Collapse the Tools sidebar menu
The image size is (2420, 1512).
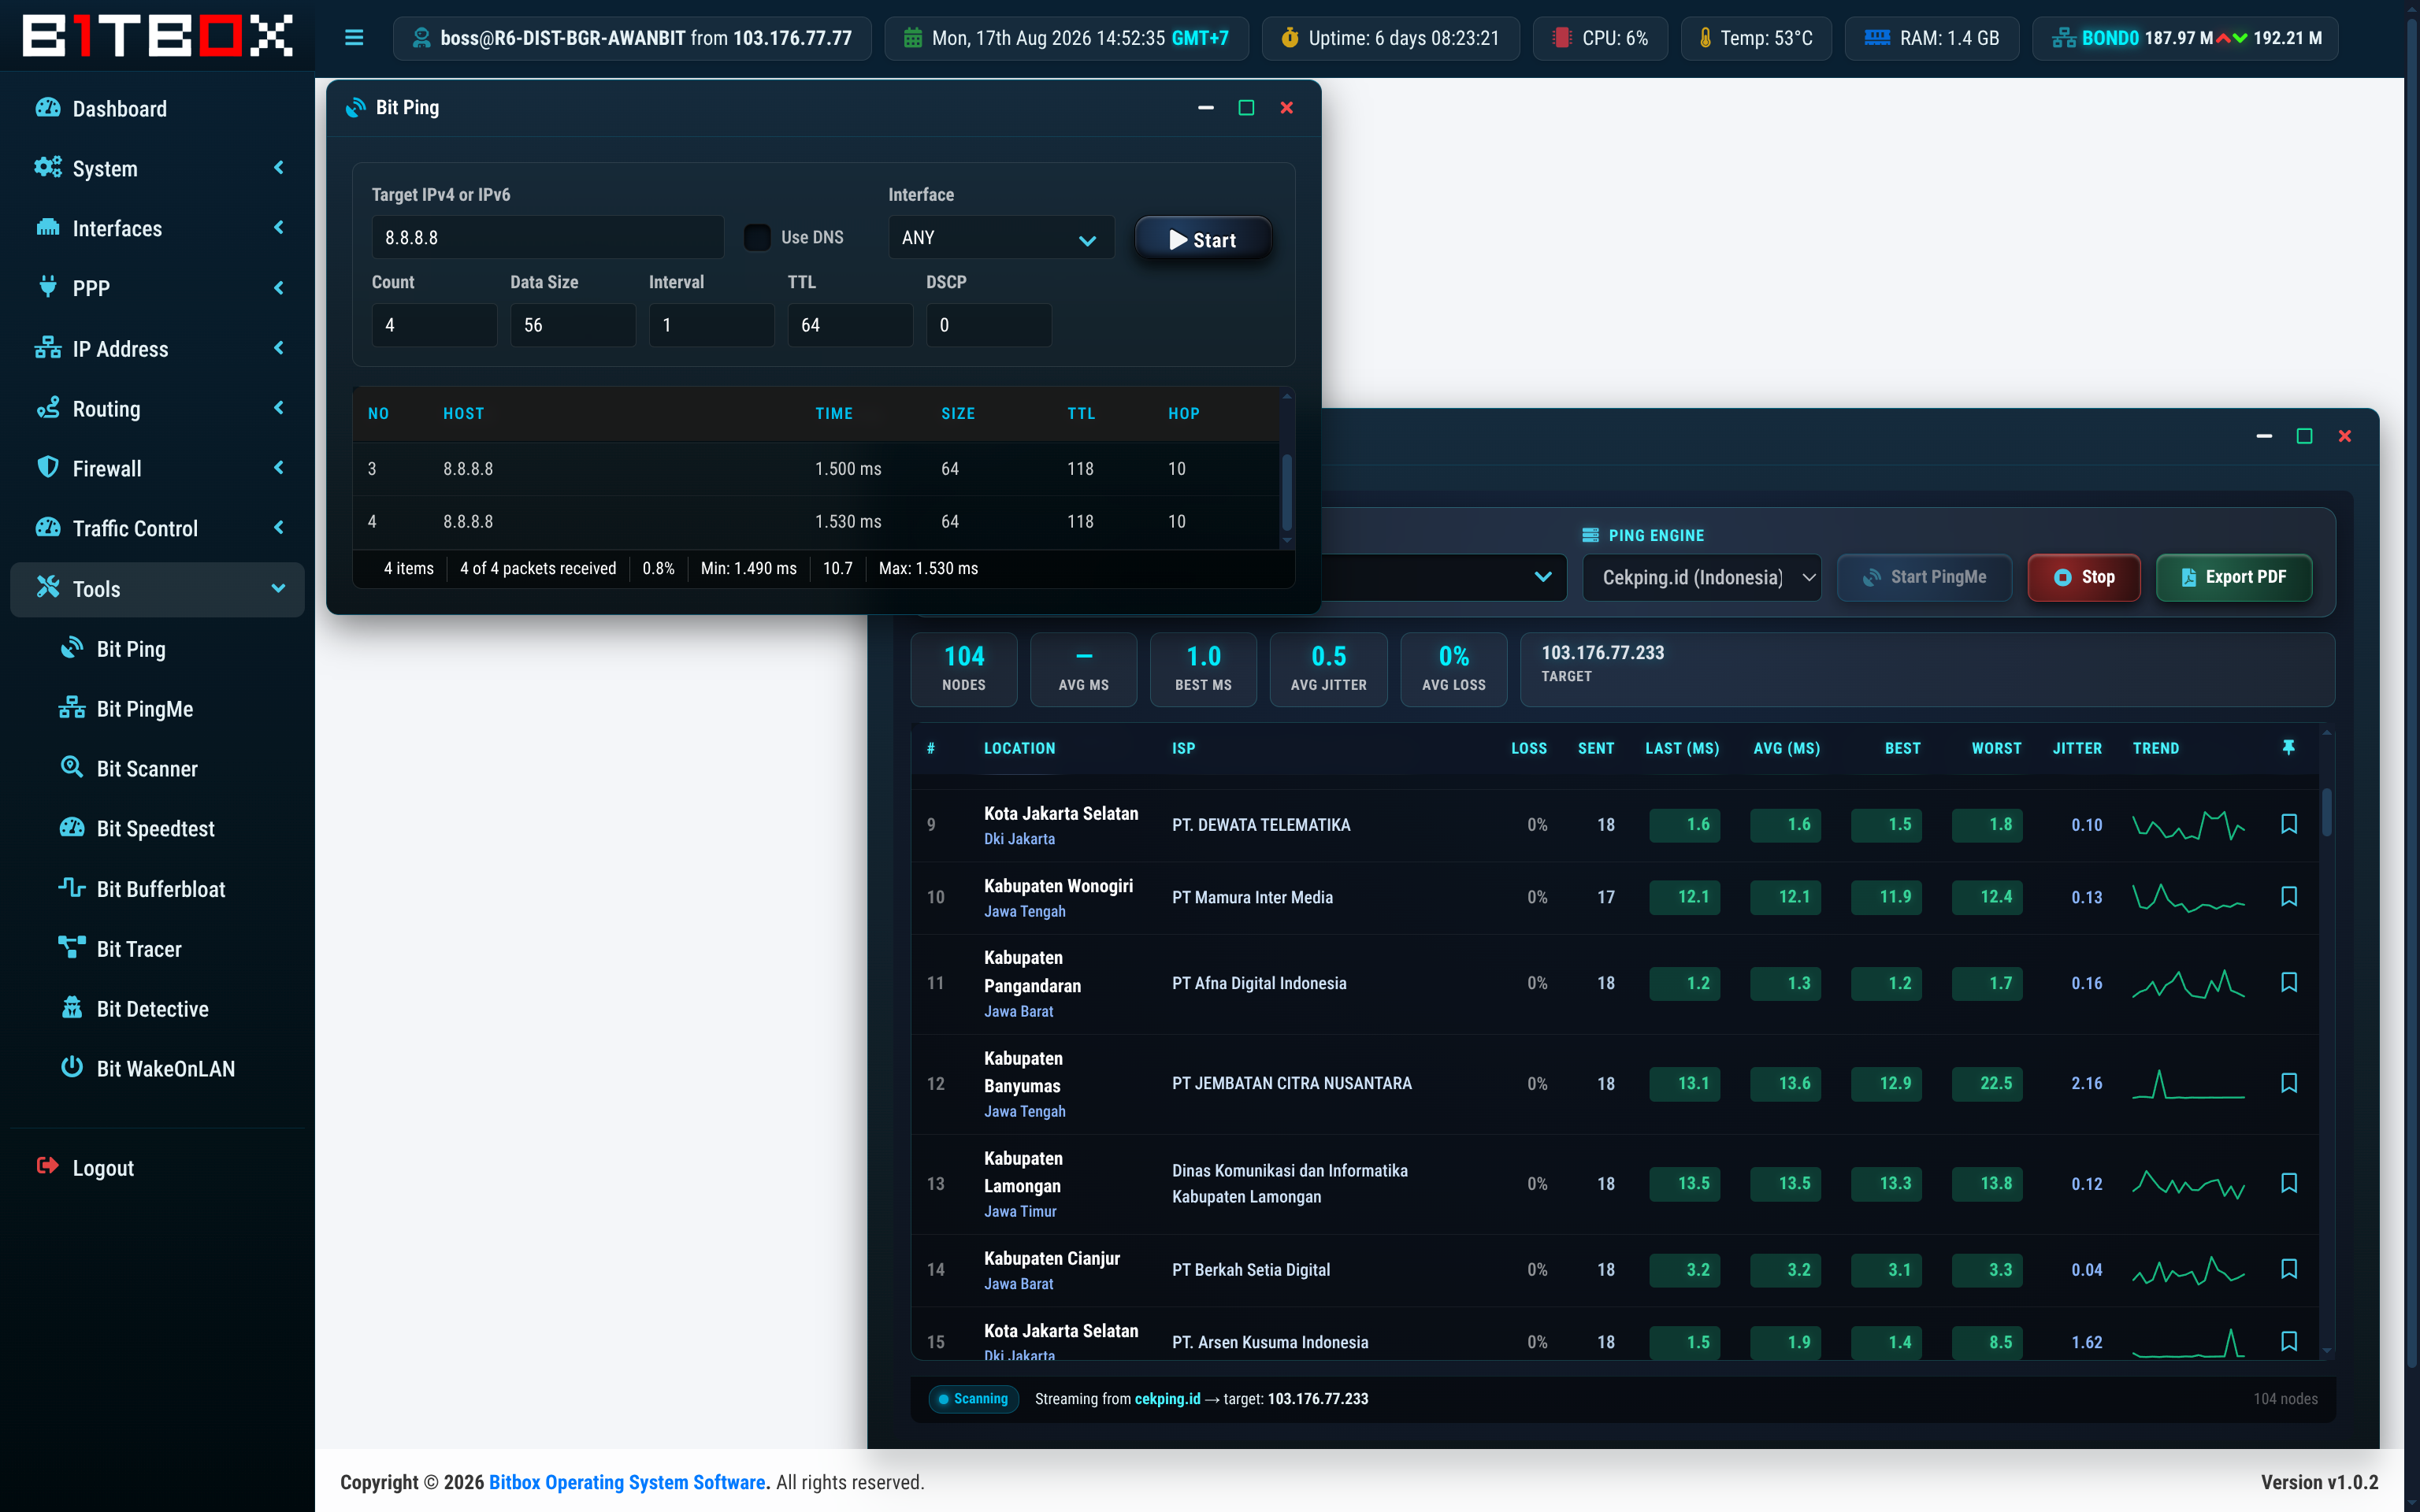pos(157,589)
